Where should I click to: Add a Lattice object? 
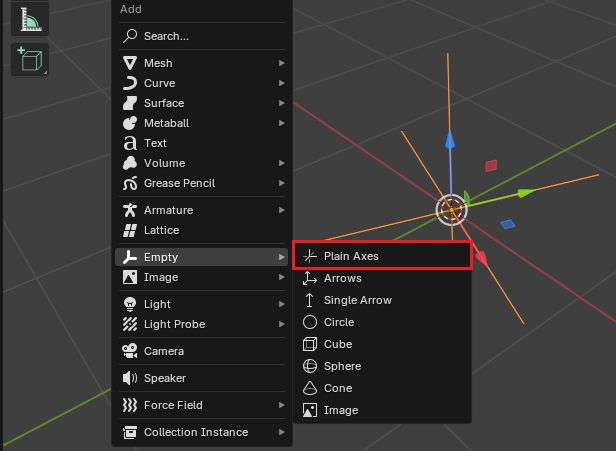coord(202,230)
